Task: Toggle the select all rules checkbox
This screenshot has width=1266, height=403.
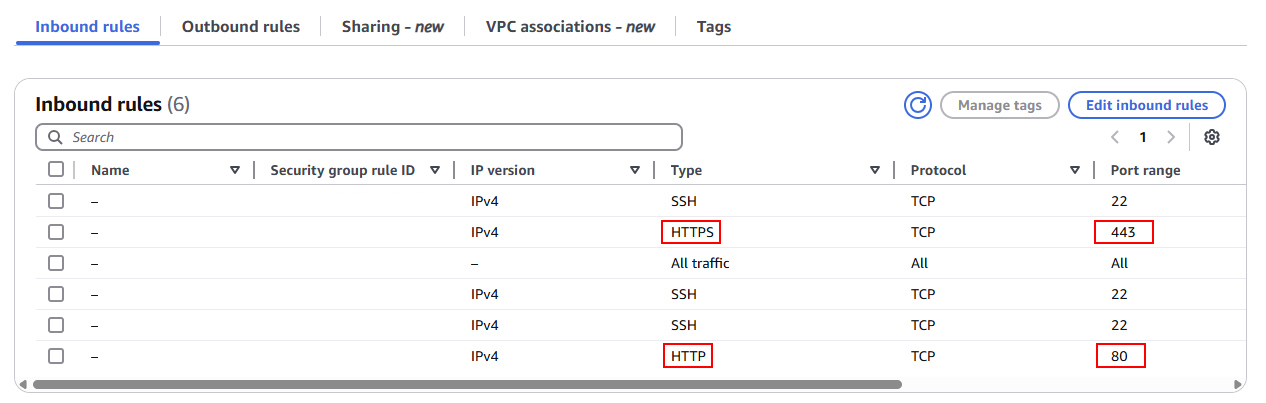Action: click(56, 170)
